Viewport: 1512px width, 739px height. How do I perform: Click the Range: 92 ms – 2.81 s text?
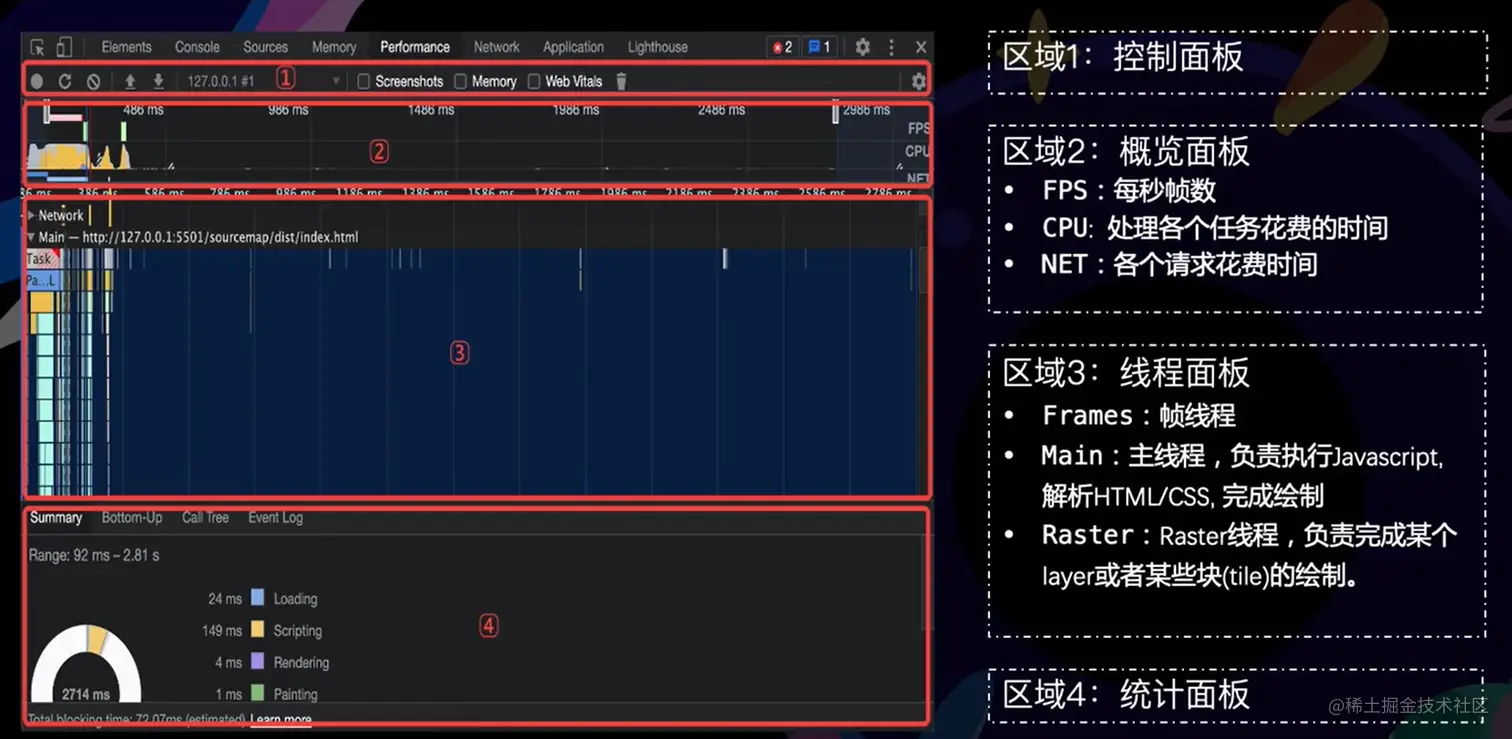pos(94,554)
